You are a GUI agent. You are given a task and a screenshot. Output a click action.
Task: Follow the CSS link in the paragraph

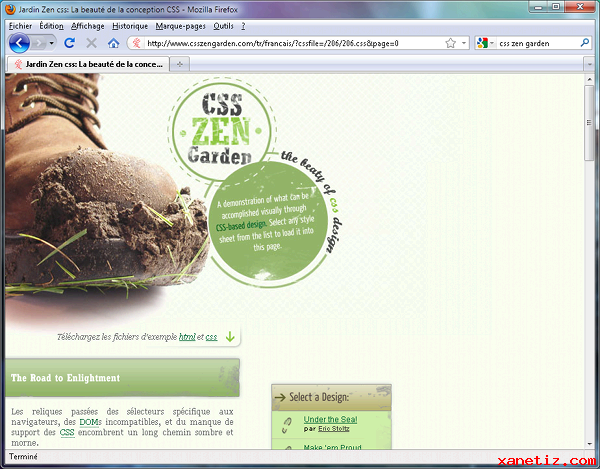click(67, 433)
